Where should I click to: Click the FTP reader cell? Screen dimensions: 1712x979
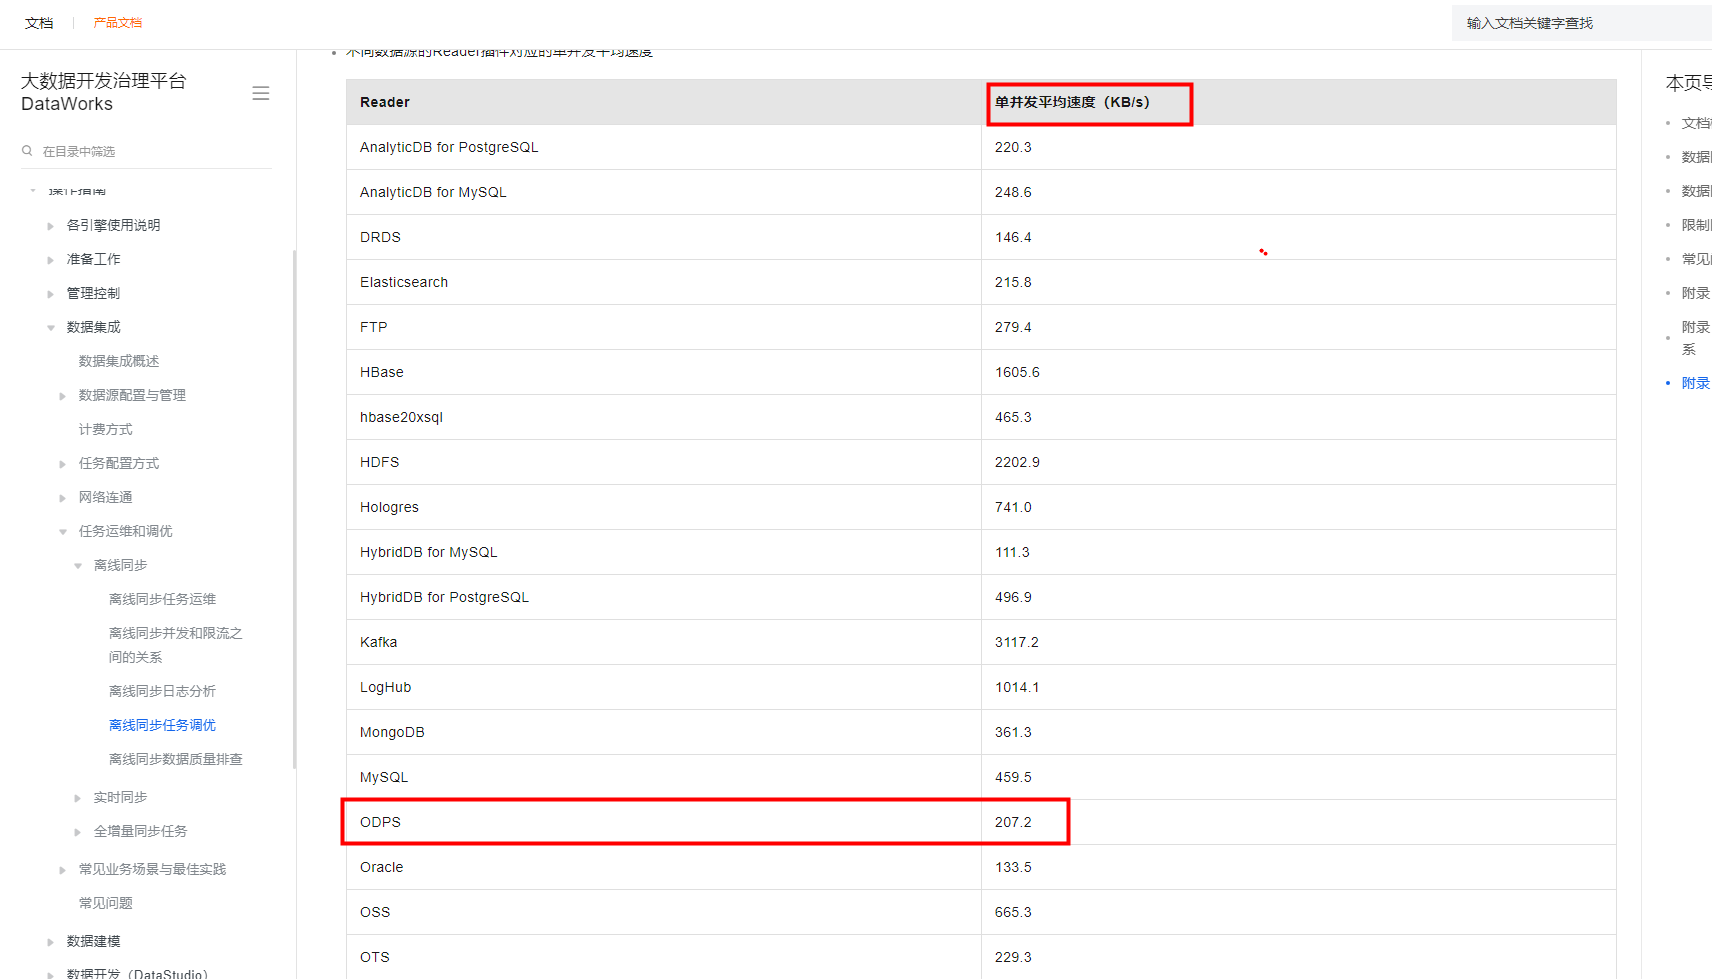tap(664, 327)
